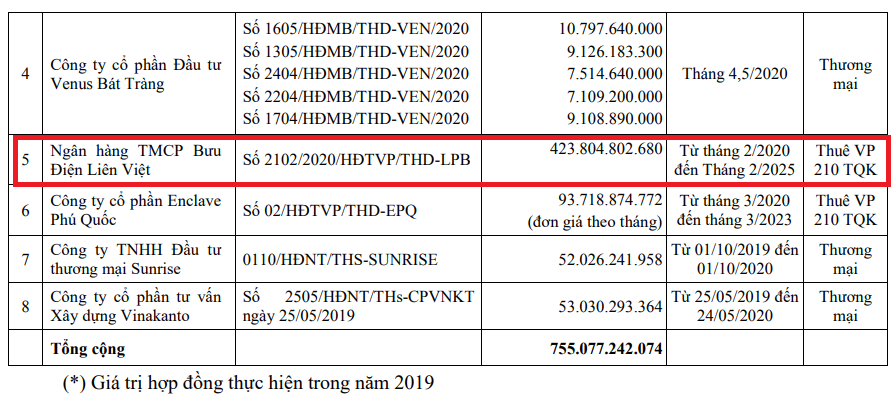Click row number 7
The image size is (896, 404).
click(25, 260)
